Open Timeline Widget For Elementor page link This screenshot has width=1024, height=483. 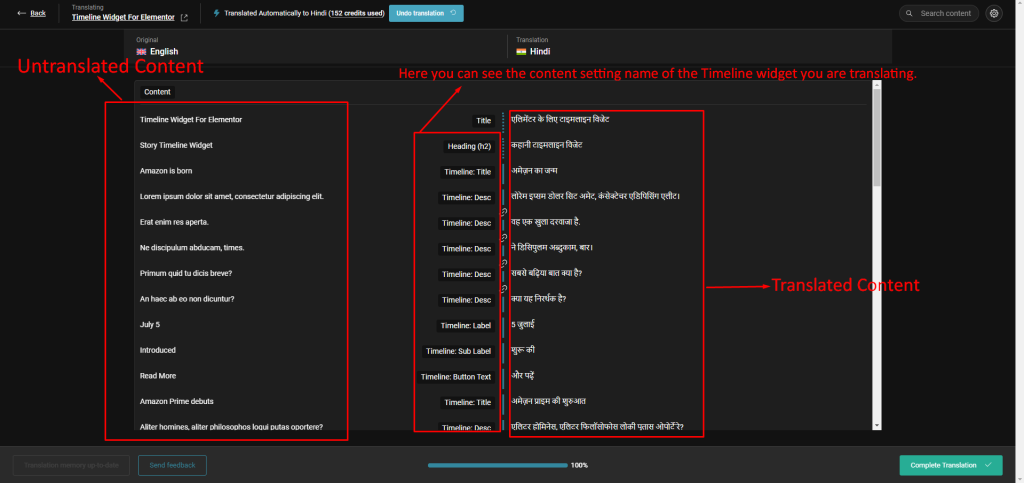tap(122, 18)
